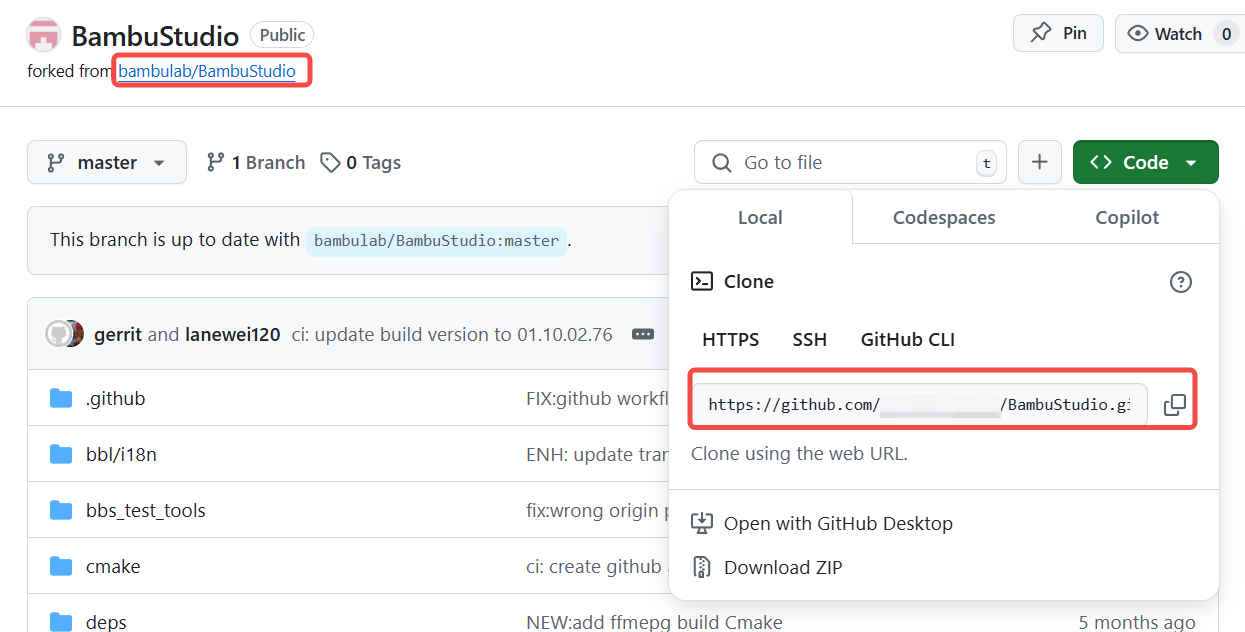Toggle the green Code dropdown button
The width and height of the screenshot is (1245, 632).
[1145, 162]
